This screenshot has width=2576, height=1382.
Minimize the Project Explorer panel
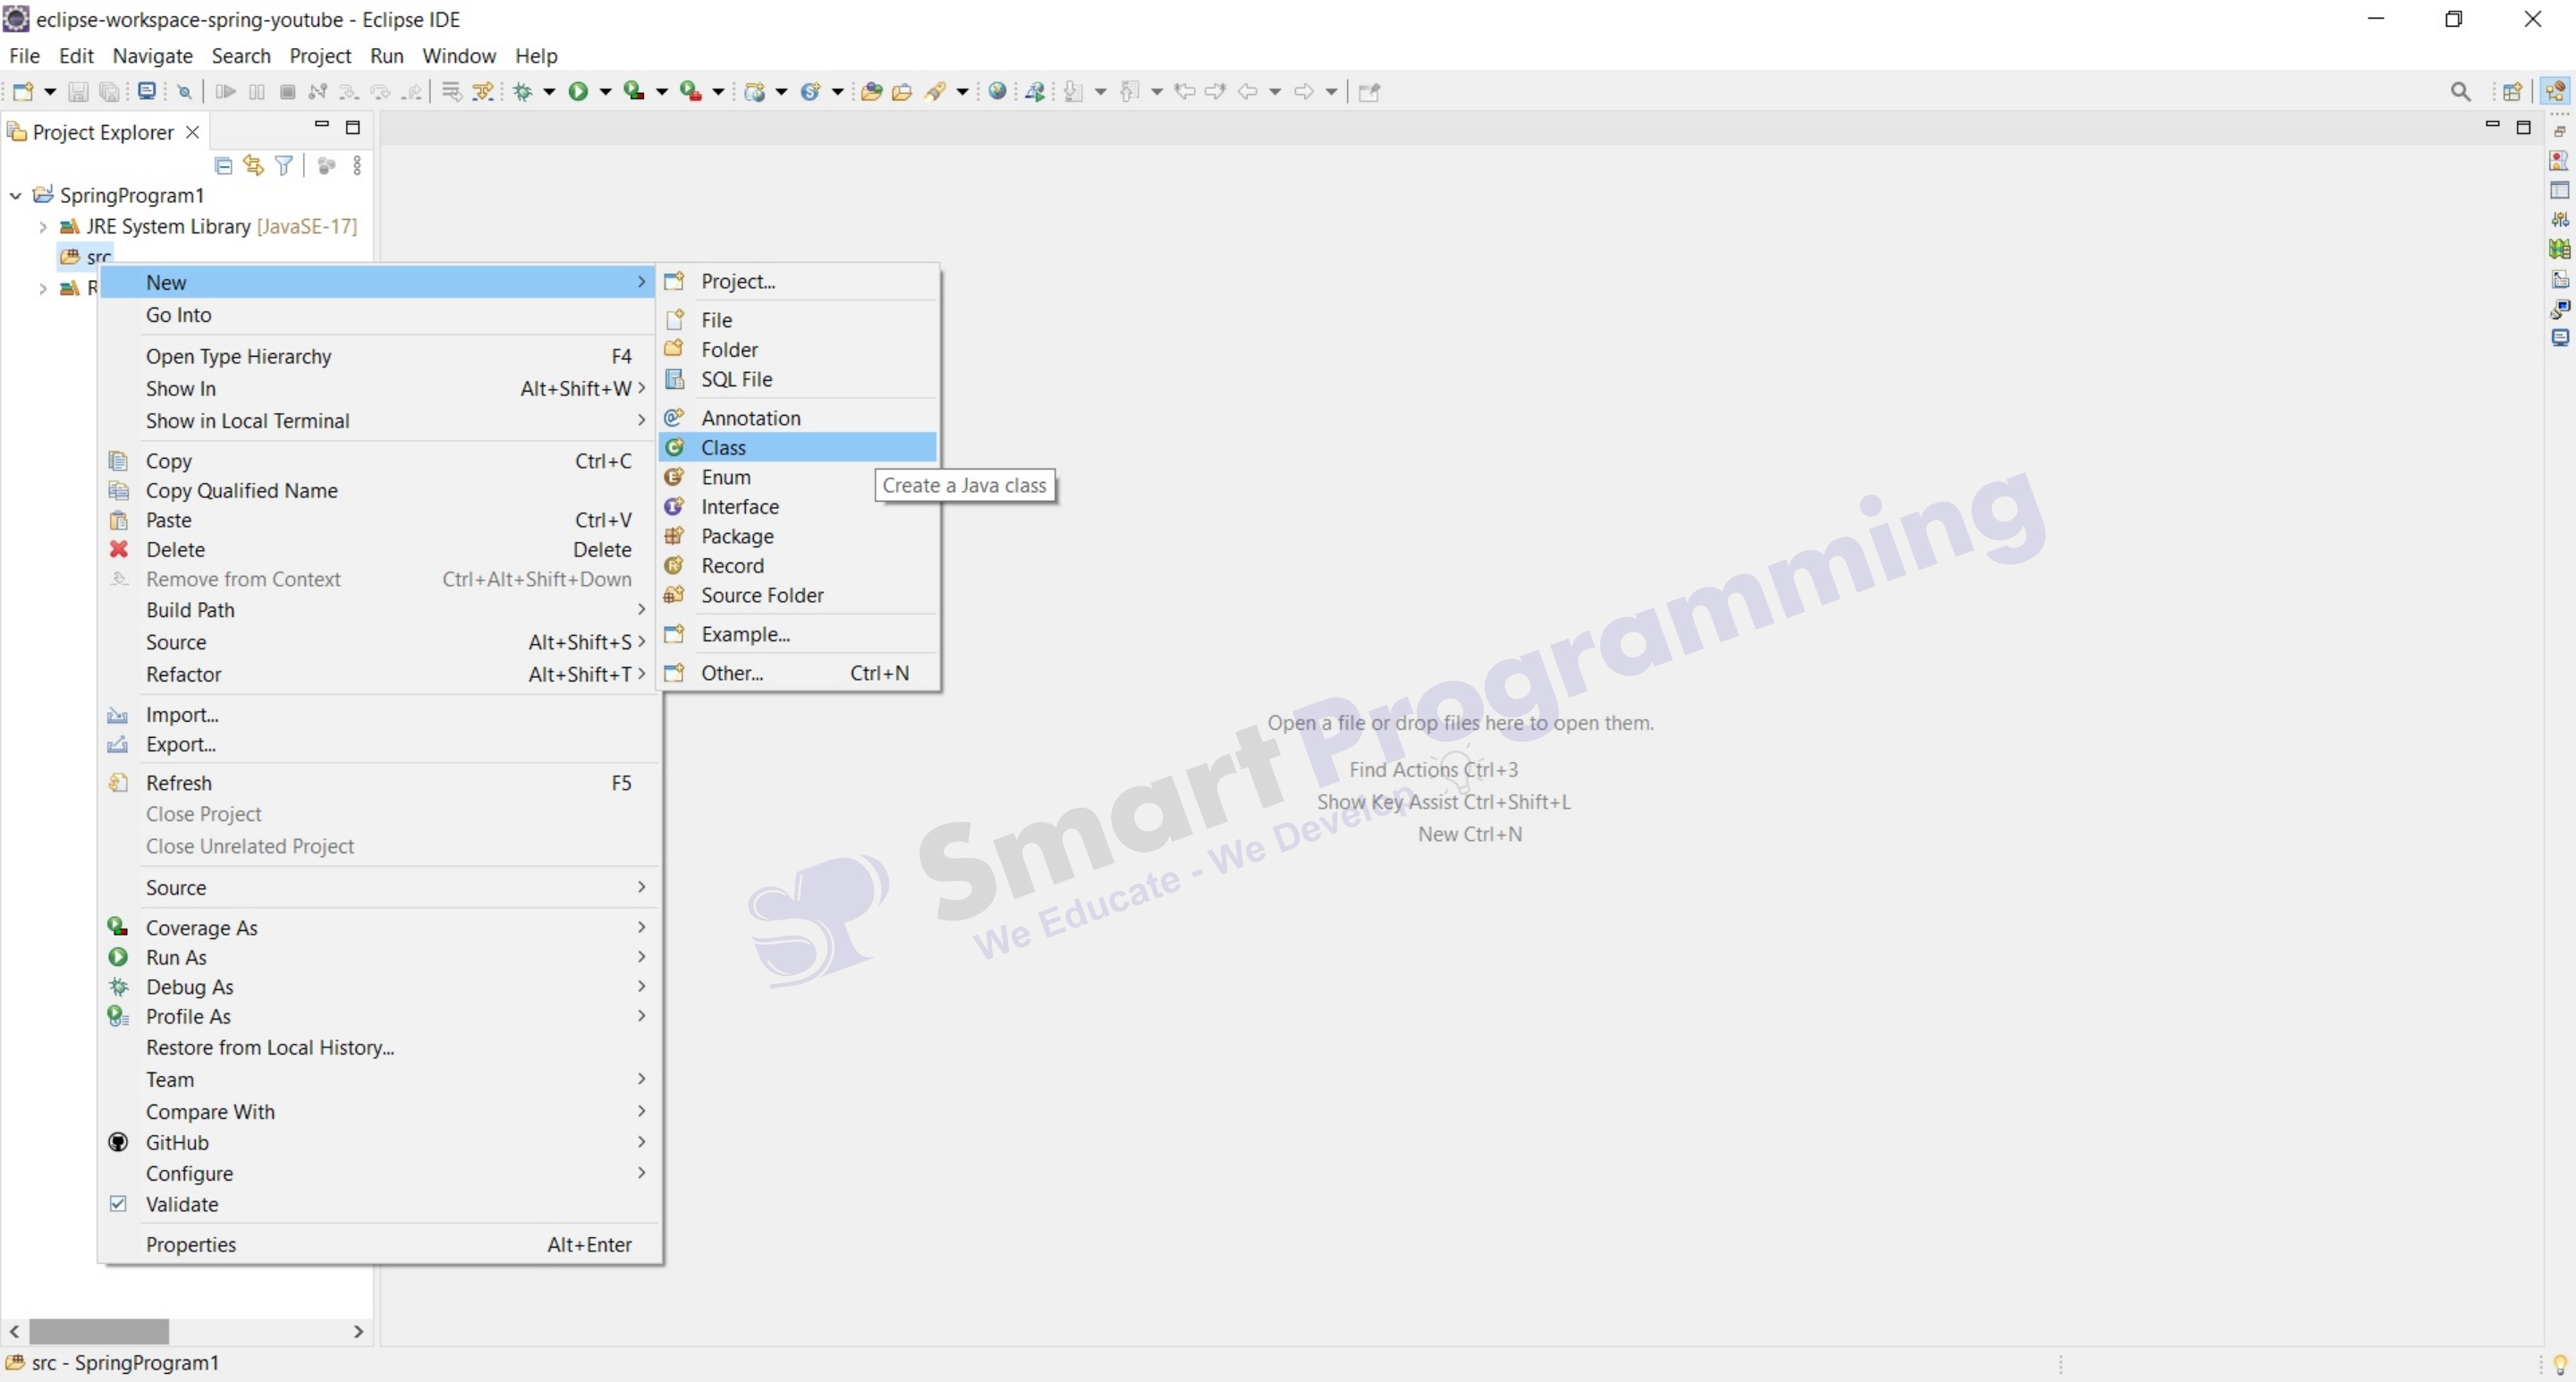coord(321,126)
